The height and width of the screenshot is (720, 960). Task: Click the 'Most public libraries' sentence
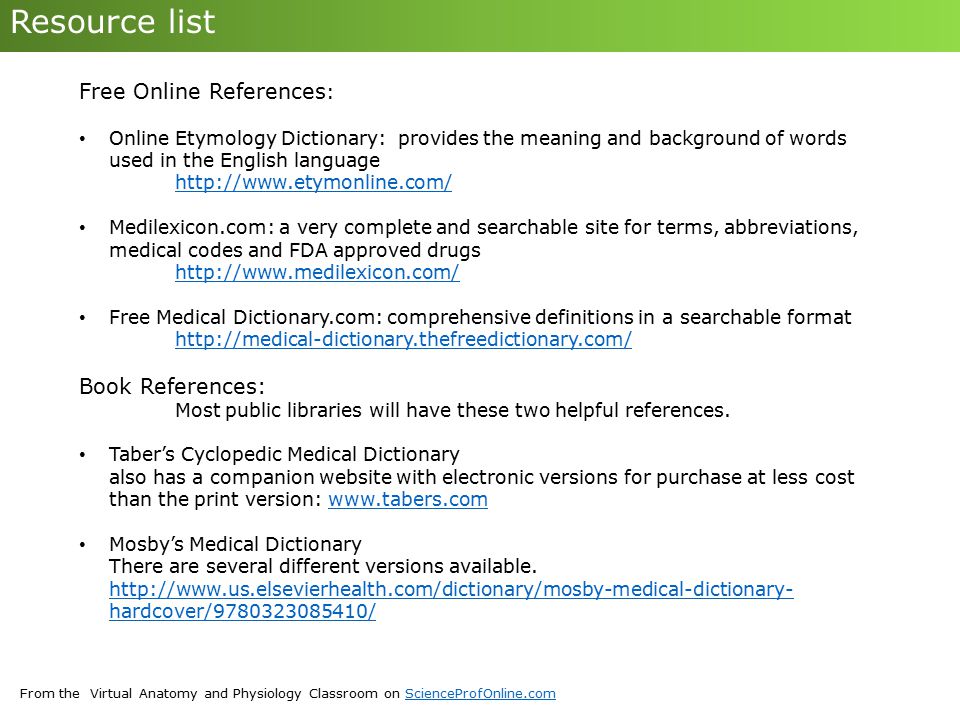452,410
